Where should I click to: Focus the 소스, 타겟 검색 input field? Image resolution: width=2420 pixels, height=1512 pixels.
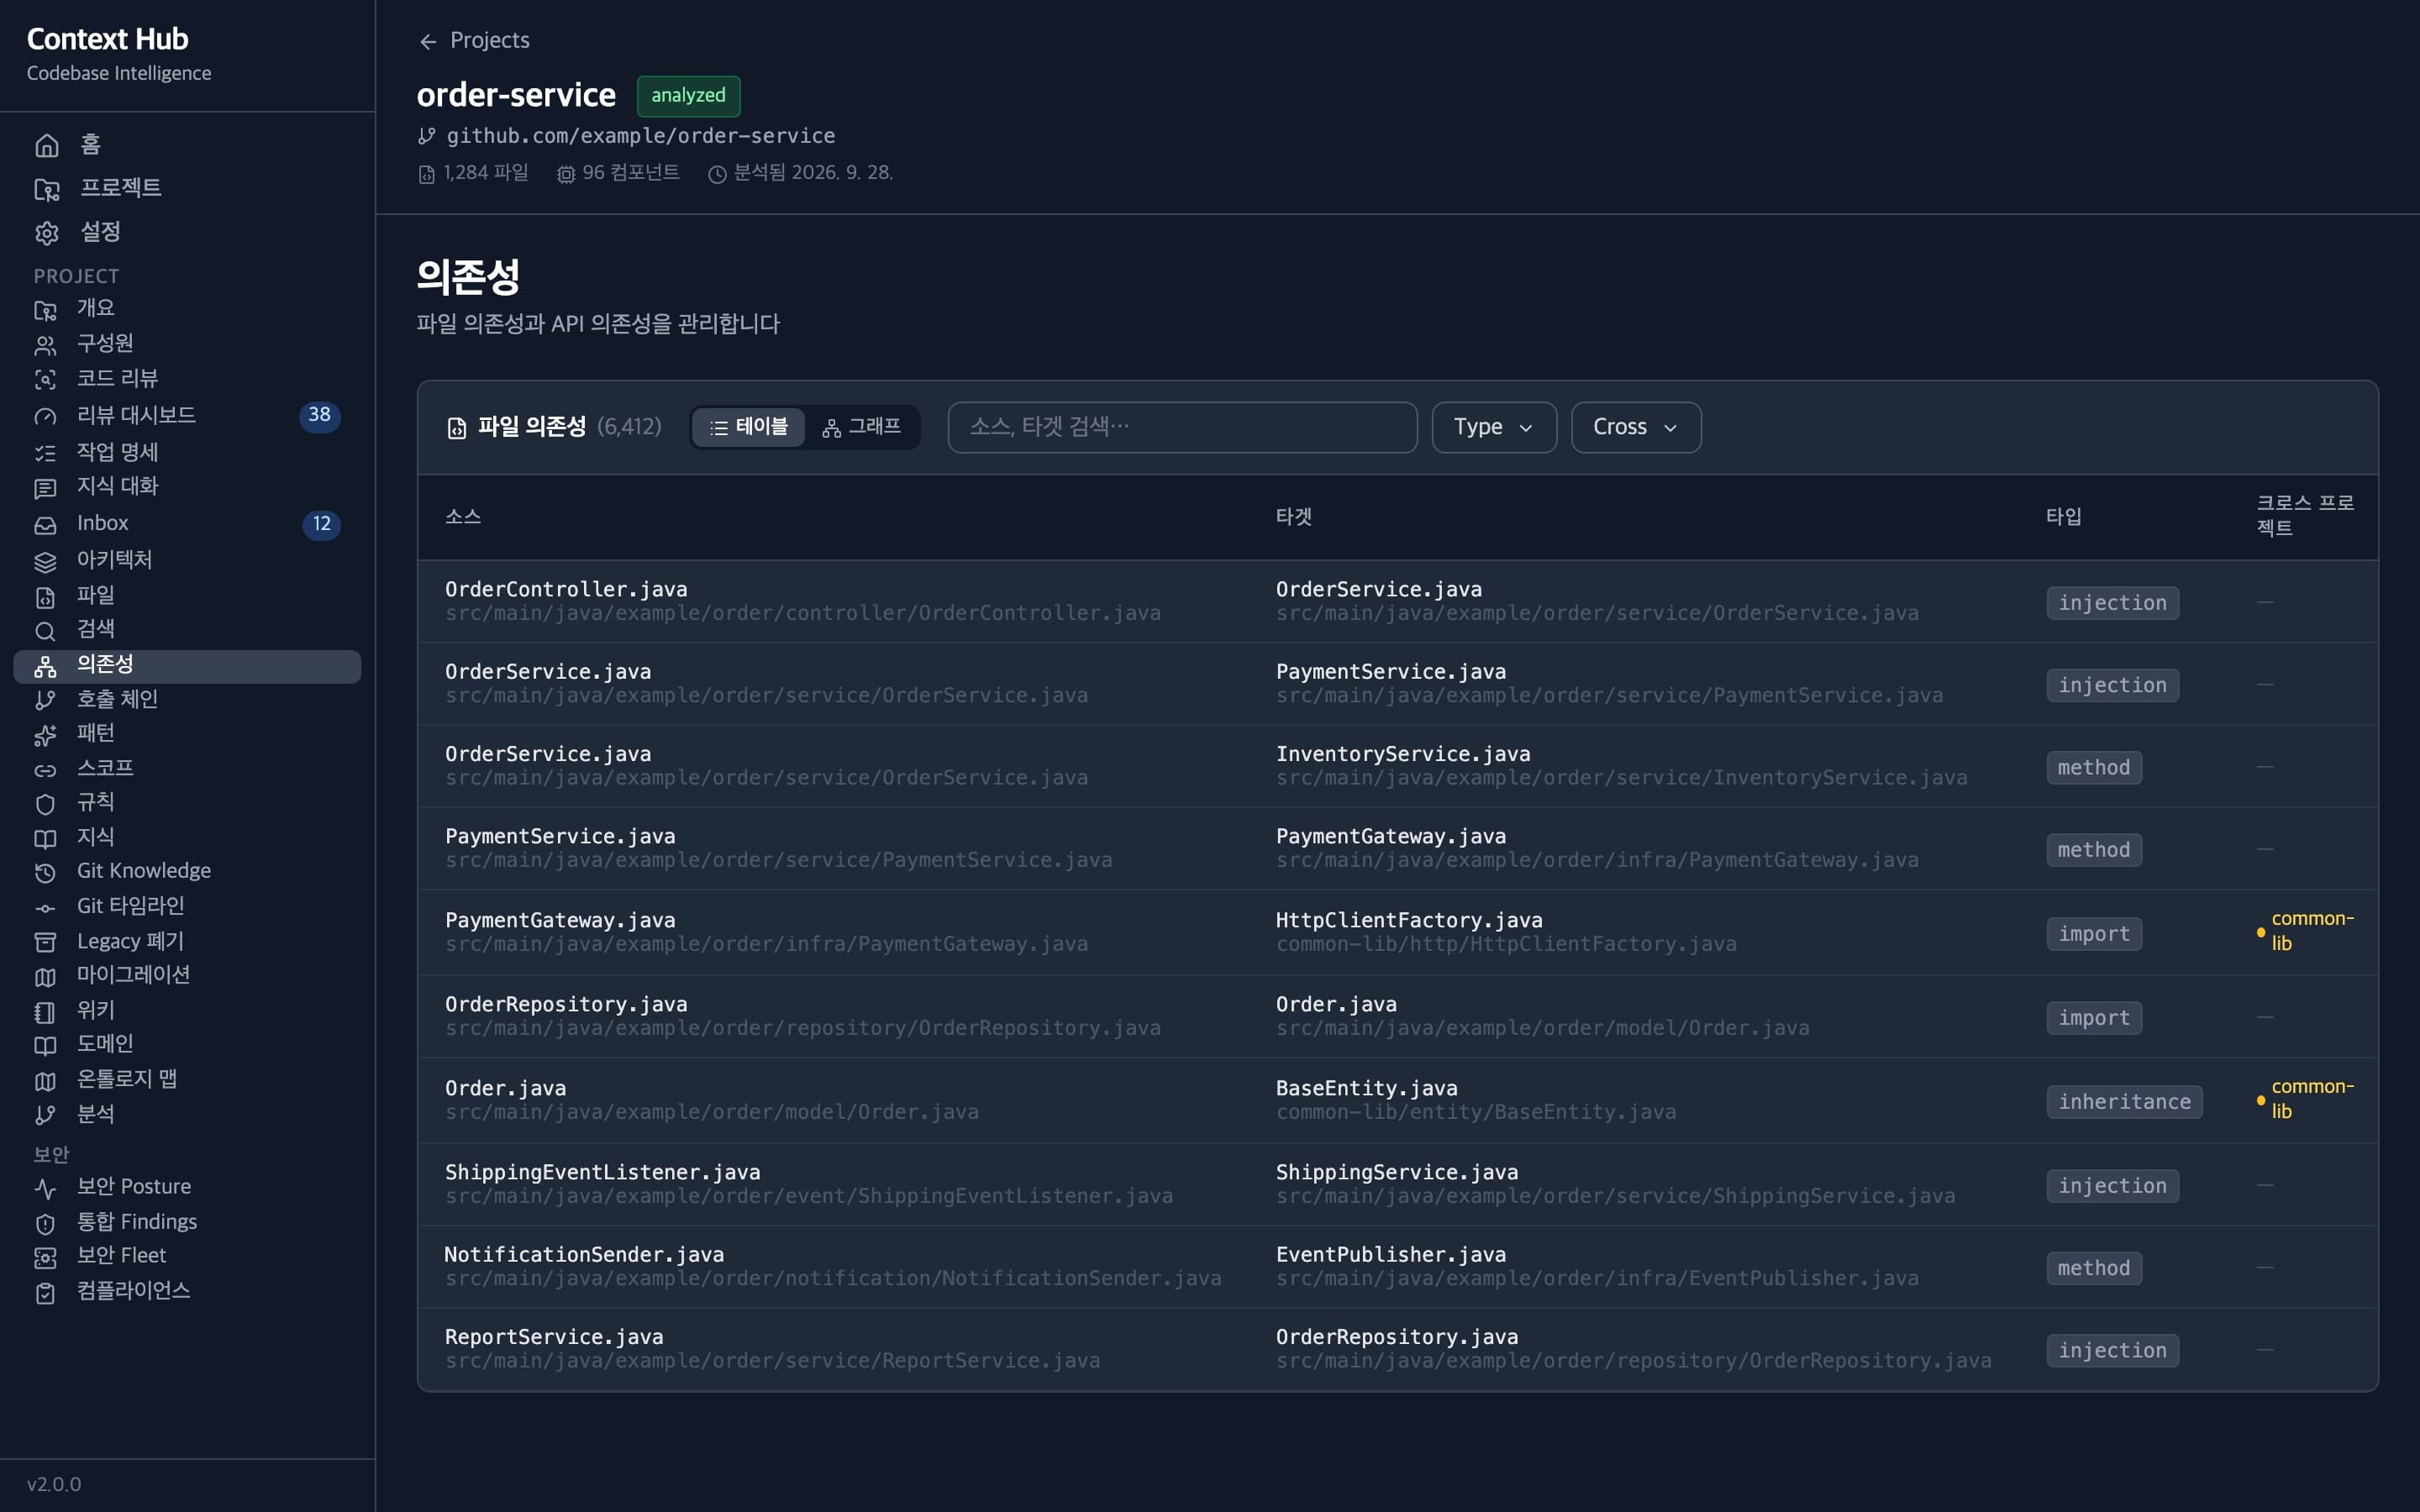click(1182, 427)
